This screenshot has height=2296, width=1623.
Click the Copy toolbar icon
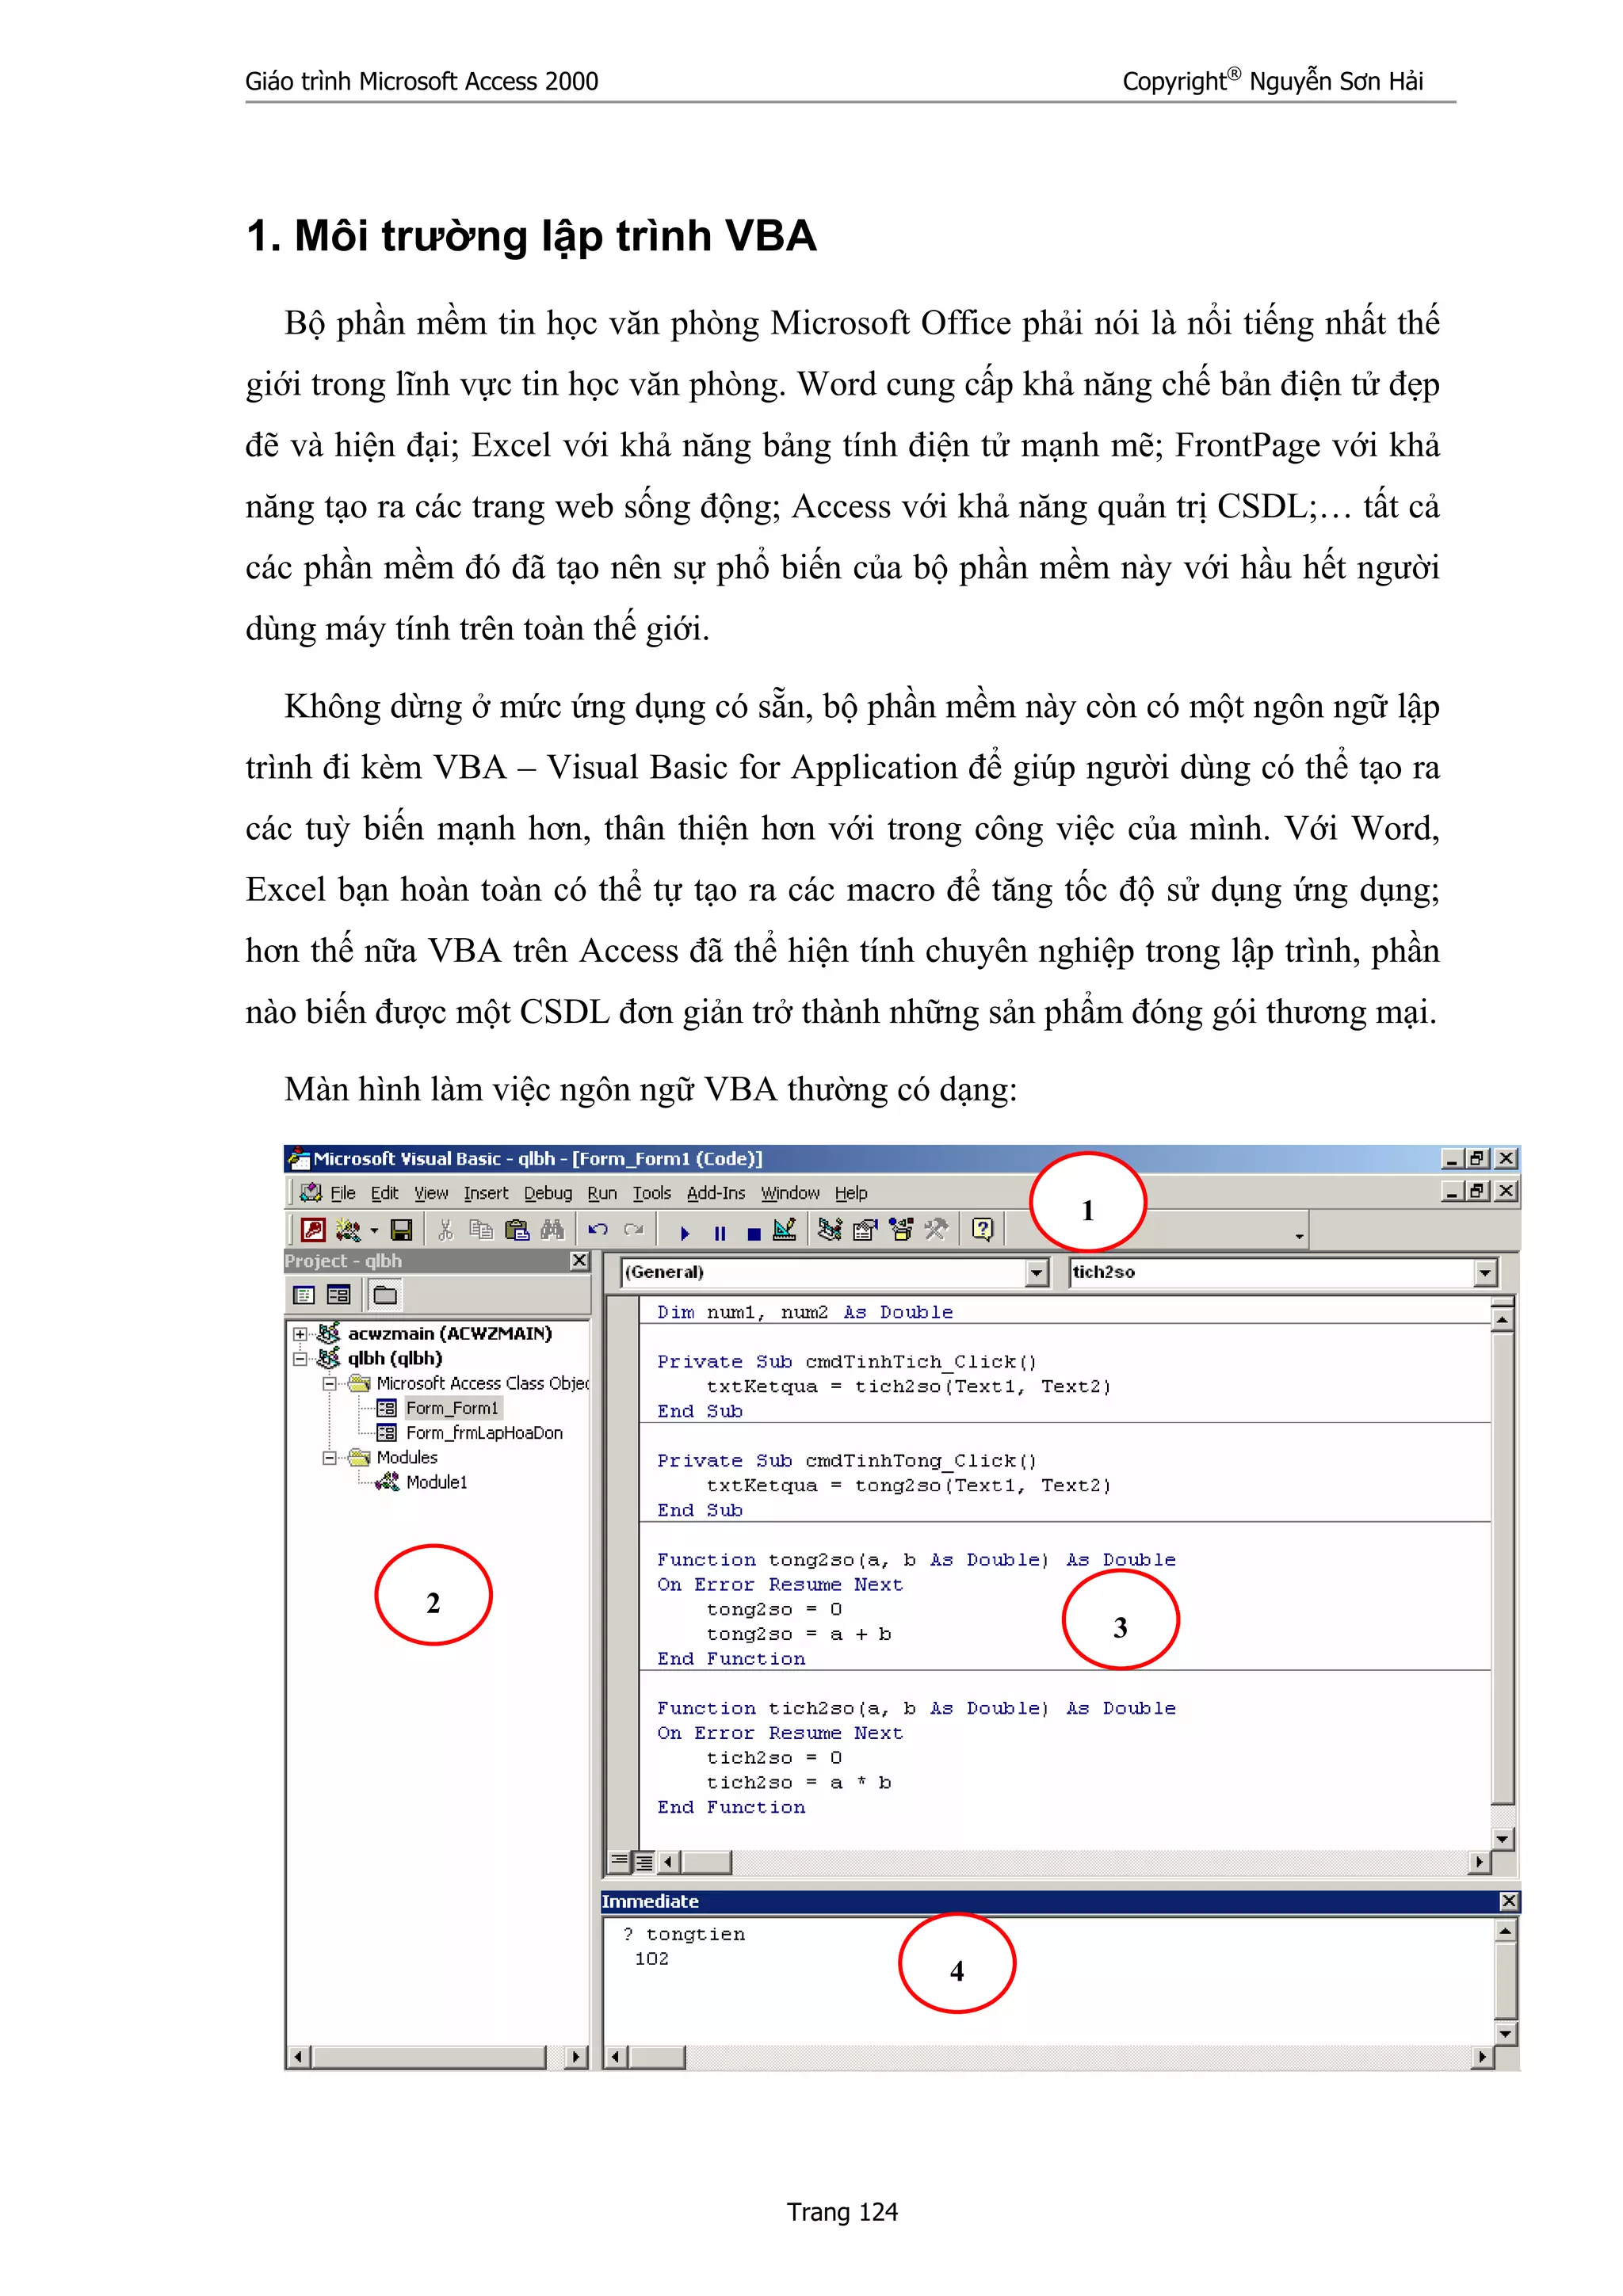pyautogui.click(x=481, y=1230)
